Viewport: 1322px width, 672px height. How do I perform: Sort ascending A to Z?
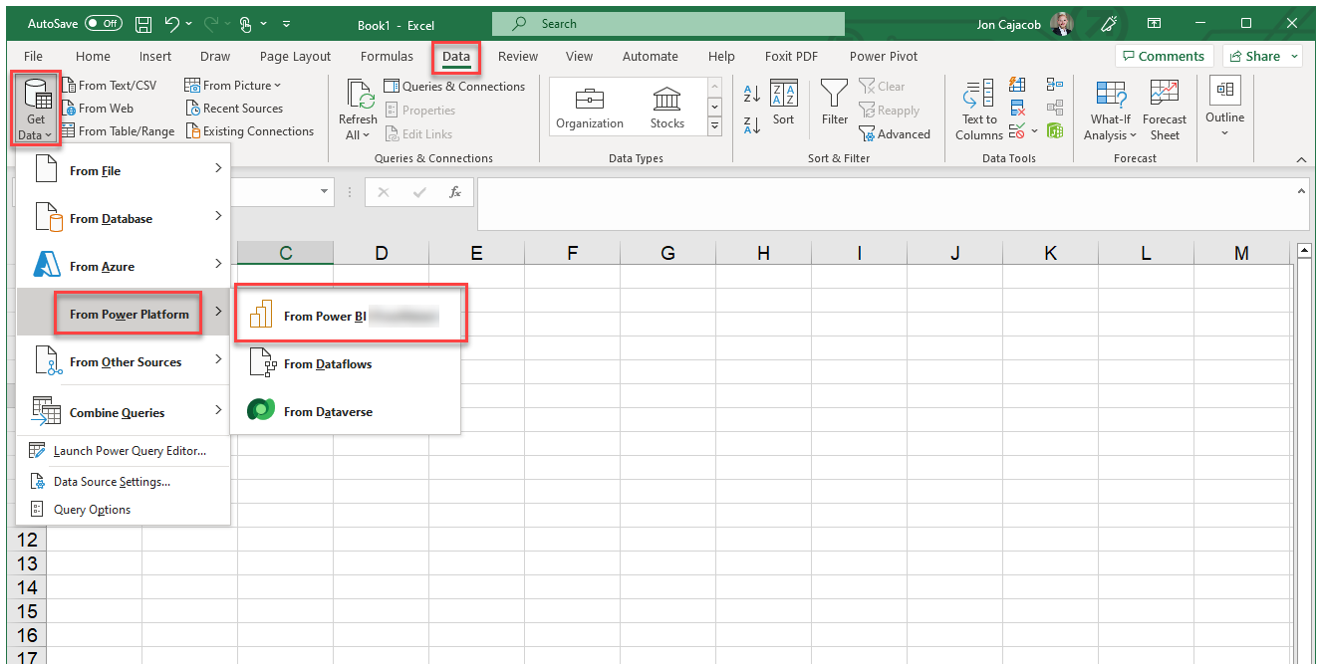[752, 94]
